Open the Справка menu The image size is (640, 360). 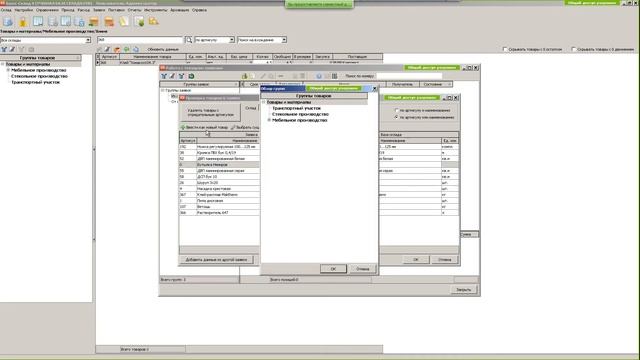[199, 9]
